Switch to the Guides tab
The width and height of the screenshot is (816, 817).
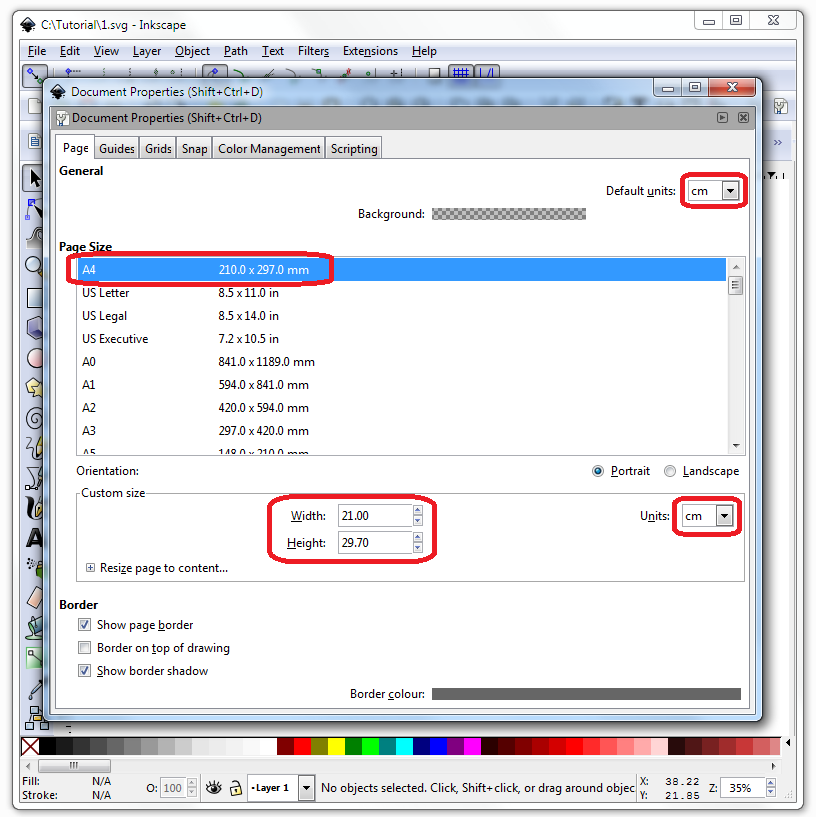click(x=117, y=148)
